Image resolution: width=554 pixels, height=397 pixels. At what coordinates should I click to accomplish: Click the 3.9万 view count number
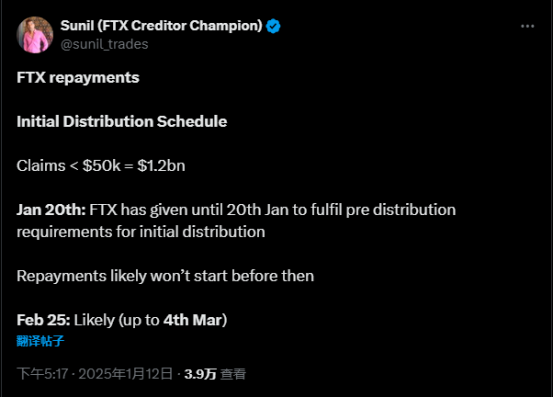click(x=200, y=374)
